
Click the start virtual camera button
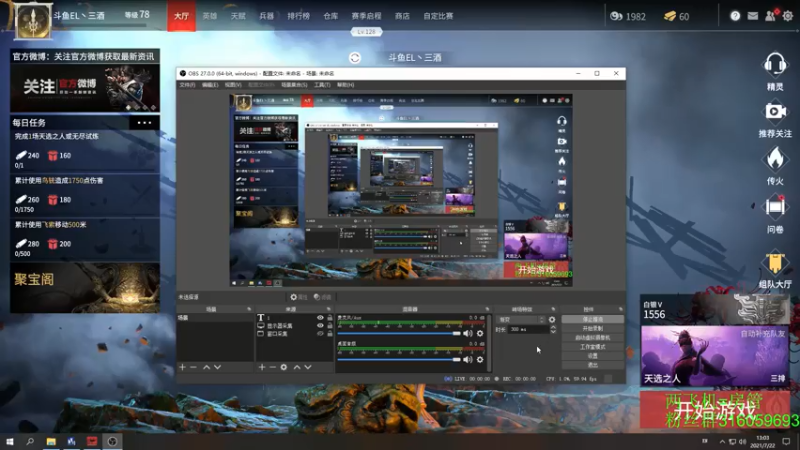pyautogui.click(x=592, y=338)
